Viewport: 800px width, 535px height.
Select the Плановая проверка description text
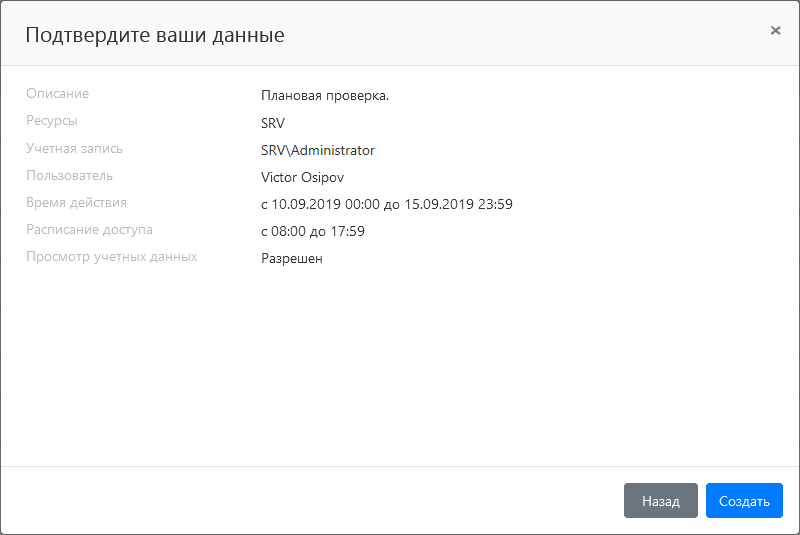point(324,96)
